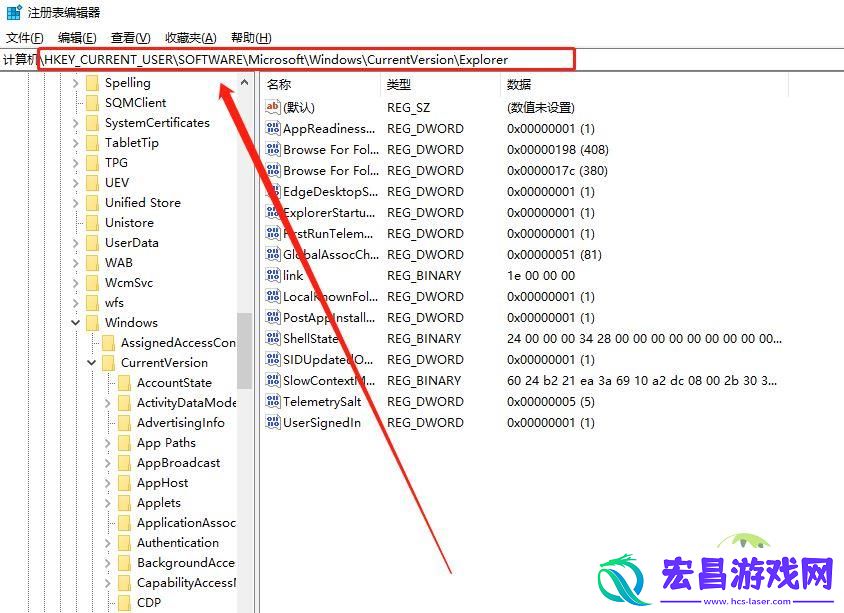
Task: Select the CDP key
Action: 149,603
